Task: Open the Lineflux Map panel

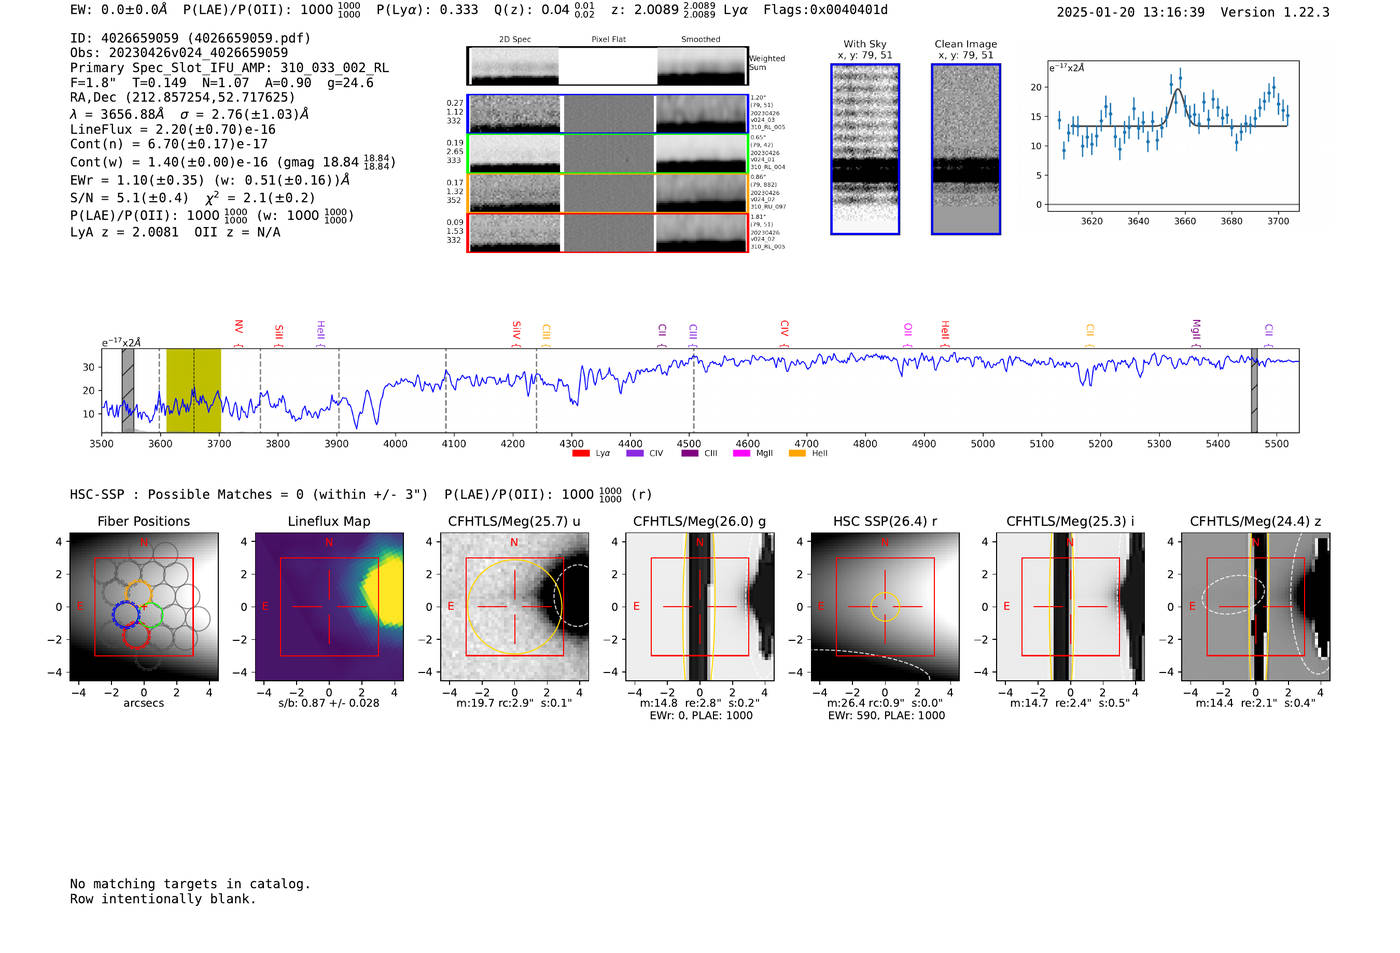Action: click(x=329, y=607)
